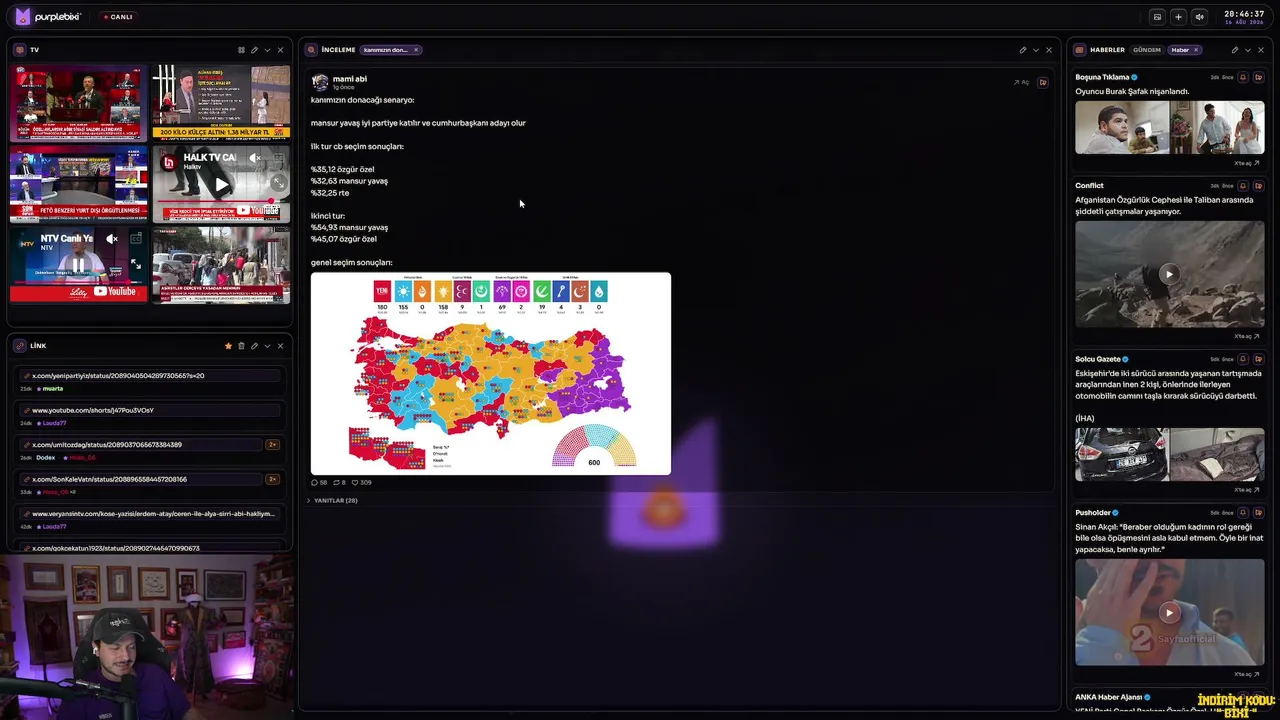The image size is (1280, 720).
Task: Edit the HABERLER panel with pencil icon
Action: coord(1234,50)
